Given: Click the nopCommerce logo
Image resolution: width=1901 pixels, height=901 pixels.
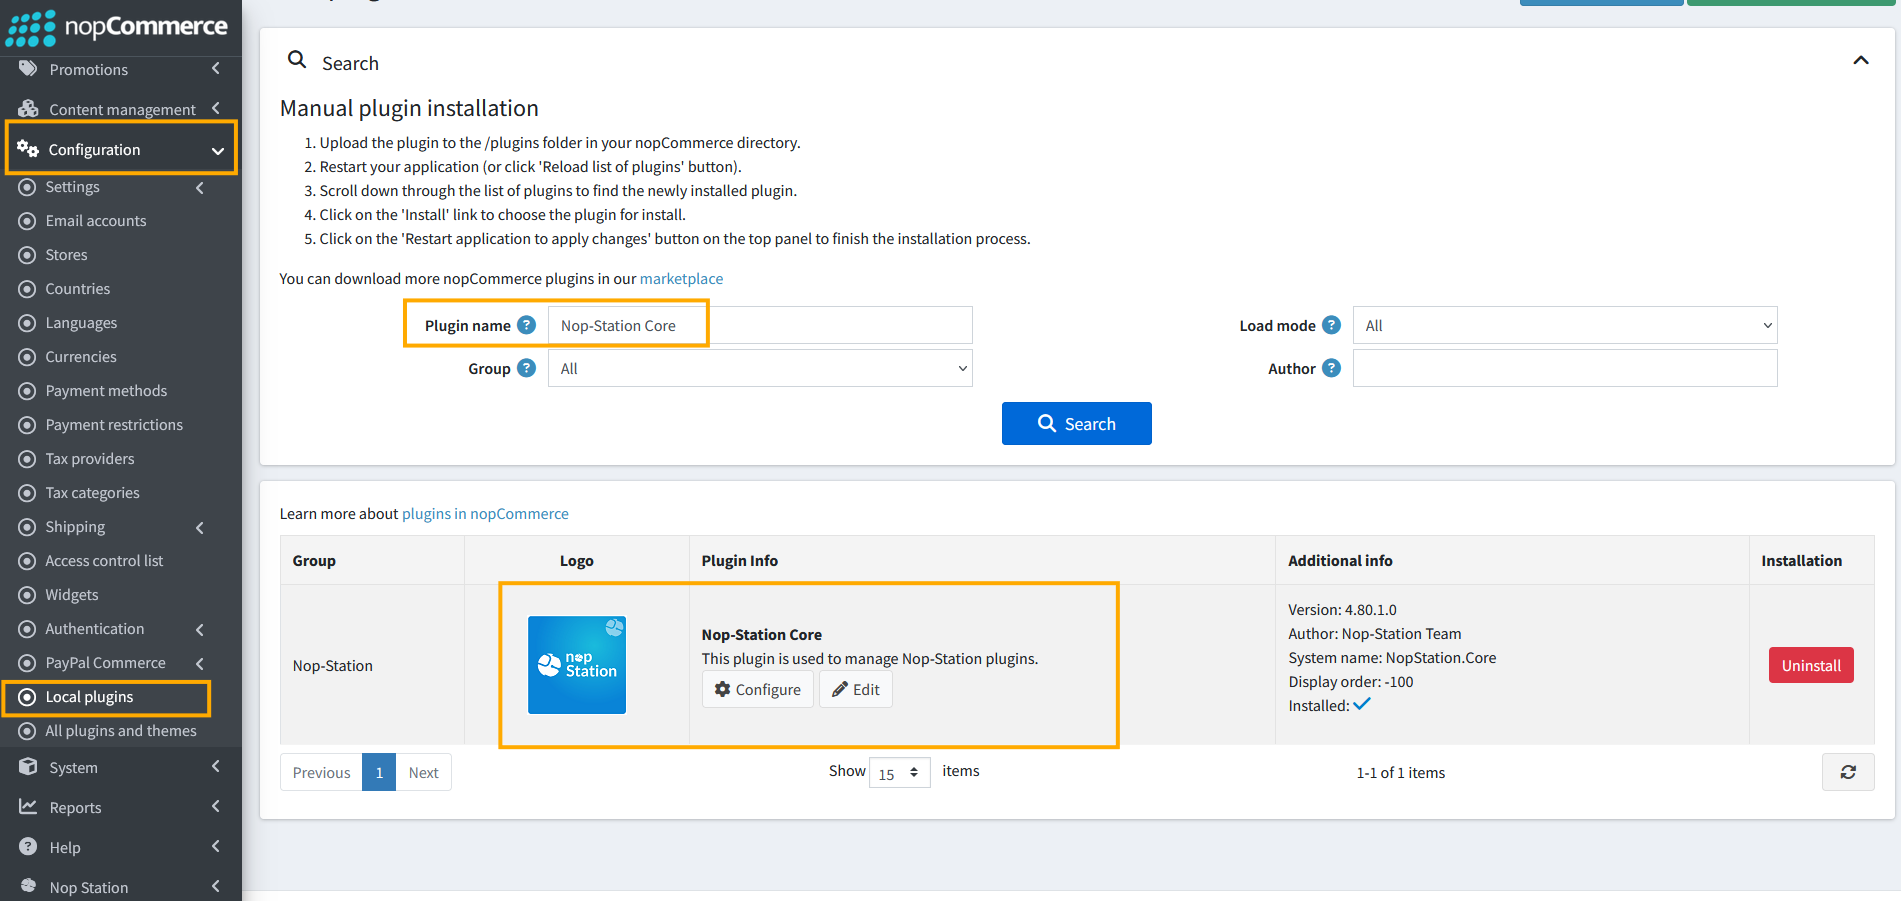Looking at the screenshot, I should click(x=117, y=27).
